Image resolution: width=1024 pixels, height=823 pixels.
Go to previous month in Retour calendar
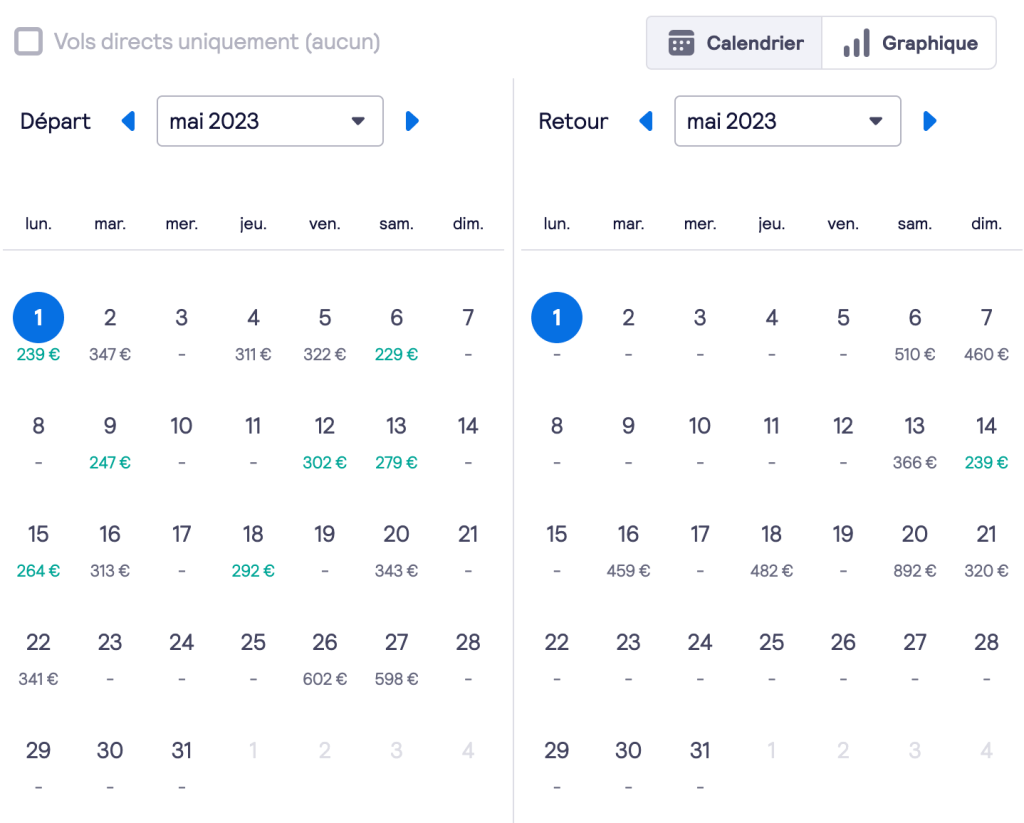[x=646, y=121]
